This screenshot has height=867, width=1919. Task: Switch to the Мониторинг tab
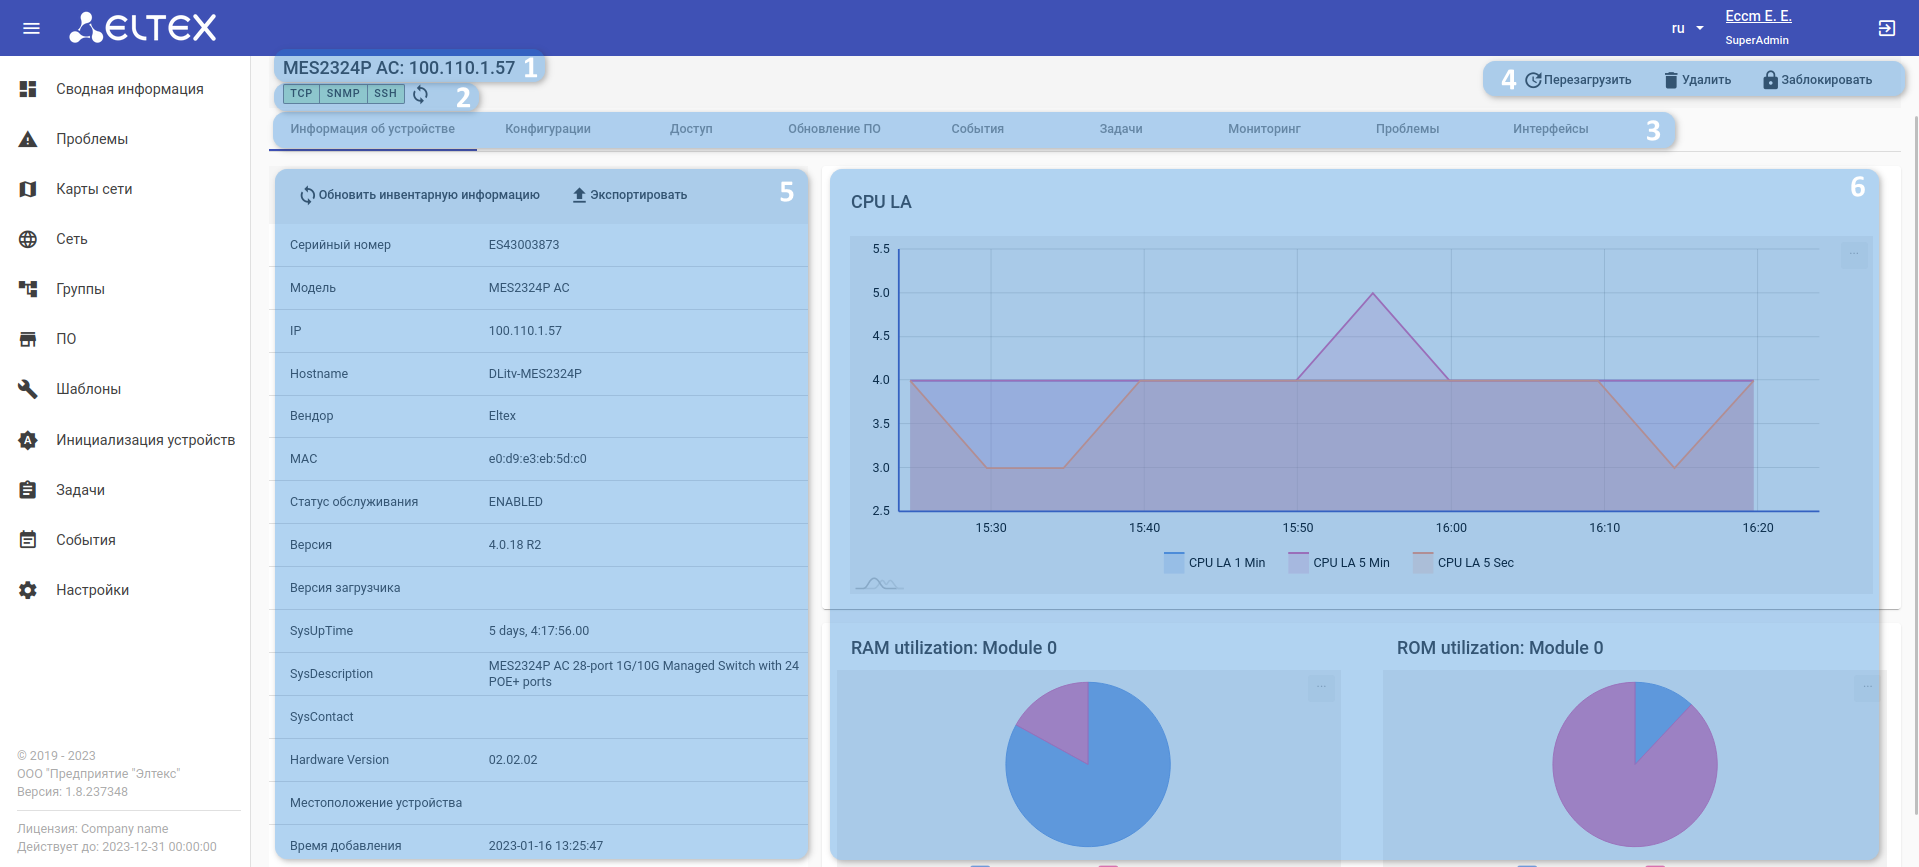click(1264, 129)
